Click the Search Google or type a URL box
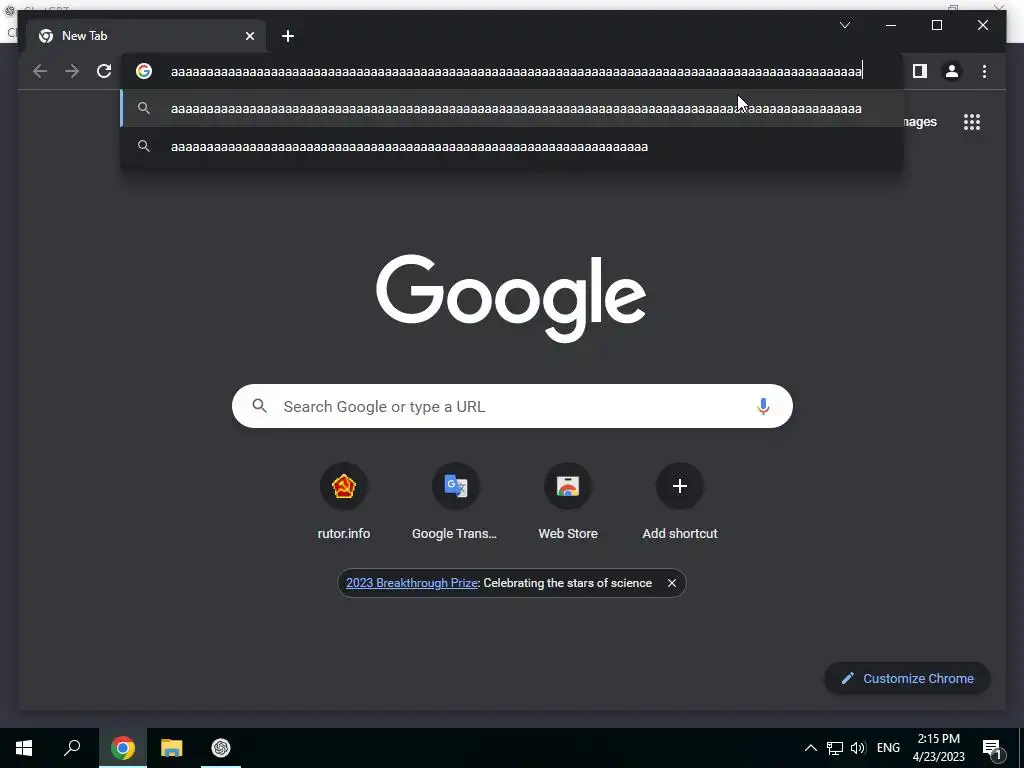This screenshot has width=1024, height=768. click(512, 406)
